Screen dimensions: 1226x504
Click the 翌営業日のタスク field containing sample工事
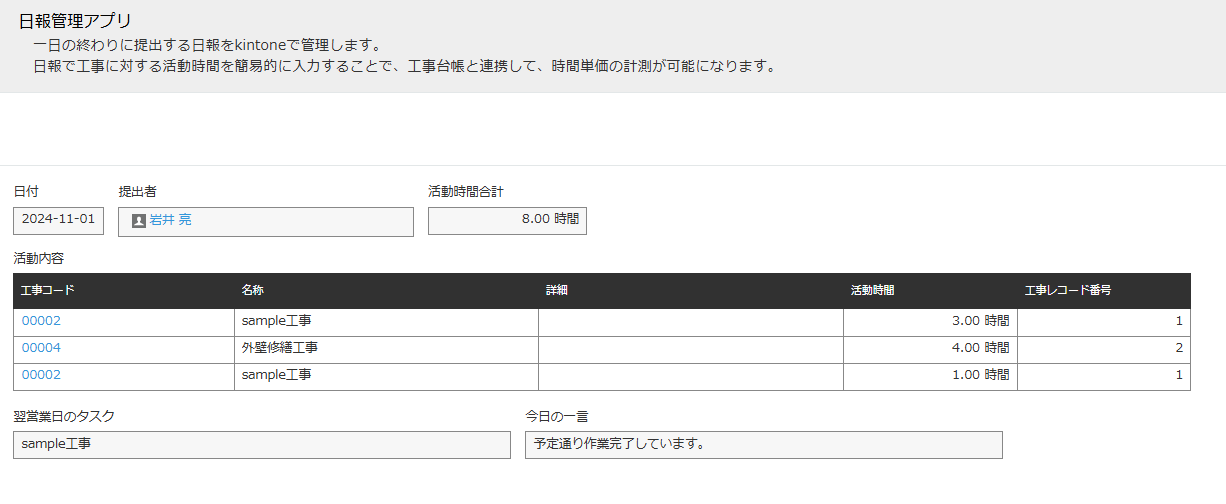tap(261, 444)
